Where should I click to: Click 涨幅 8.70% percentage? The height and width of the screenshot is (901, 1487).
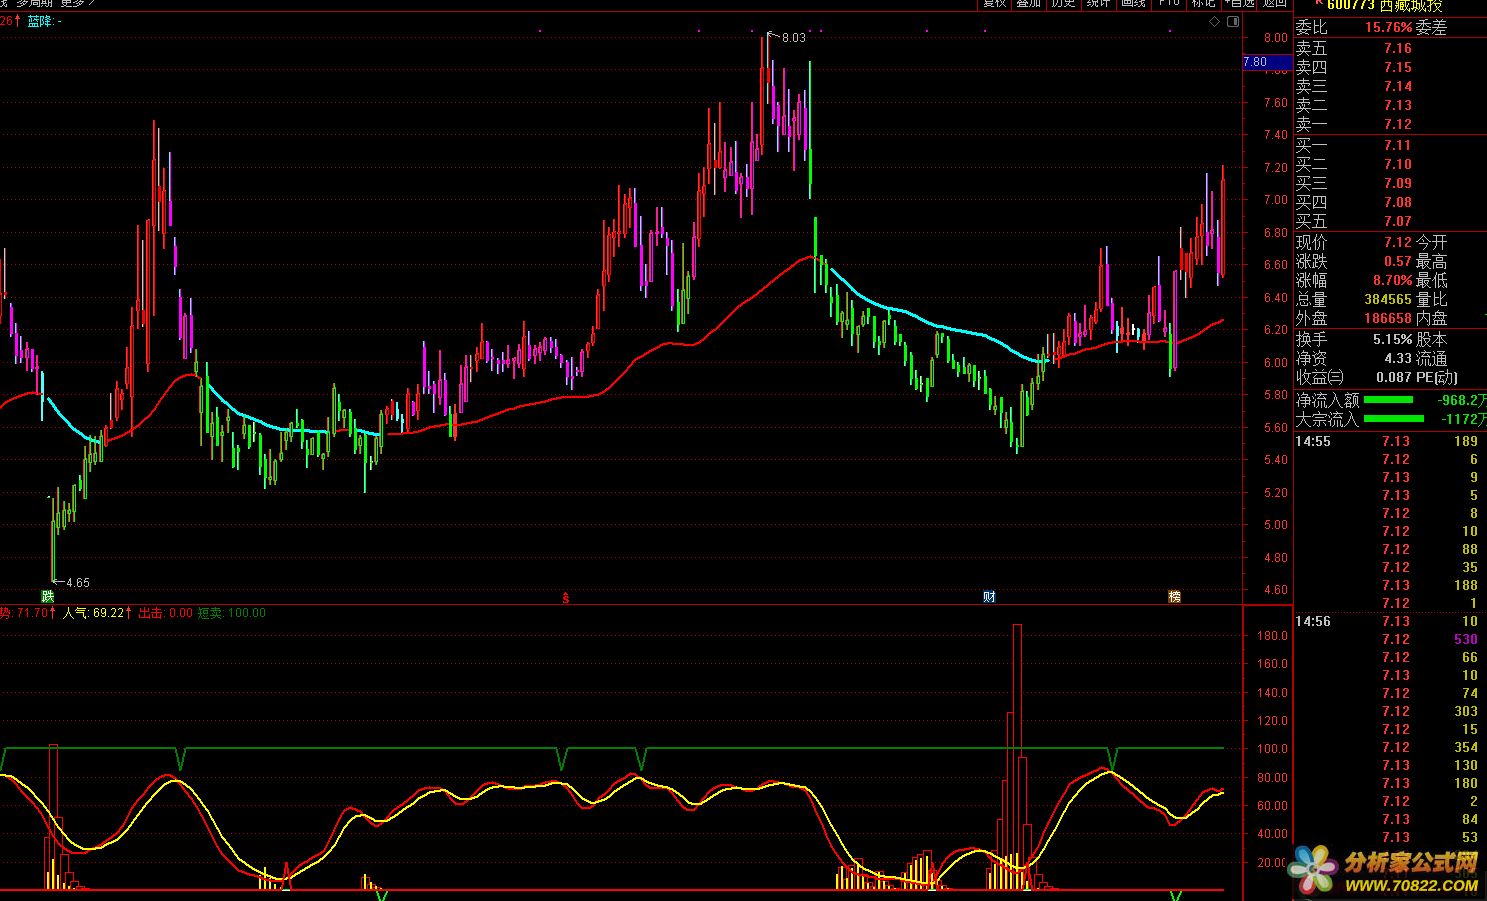point(1392,280)
